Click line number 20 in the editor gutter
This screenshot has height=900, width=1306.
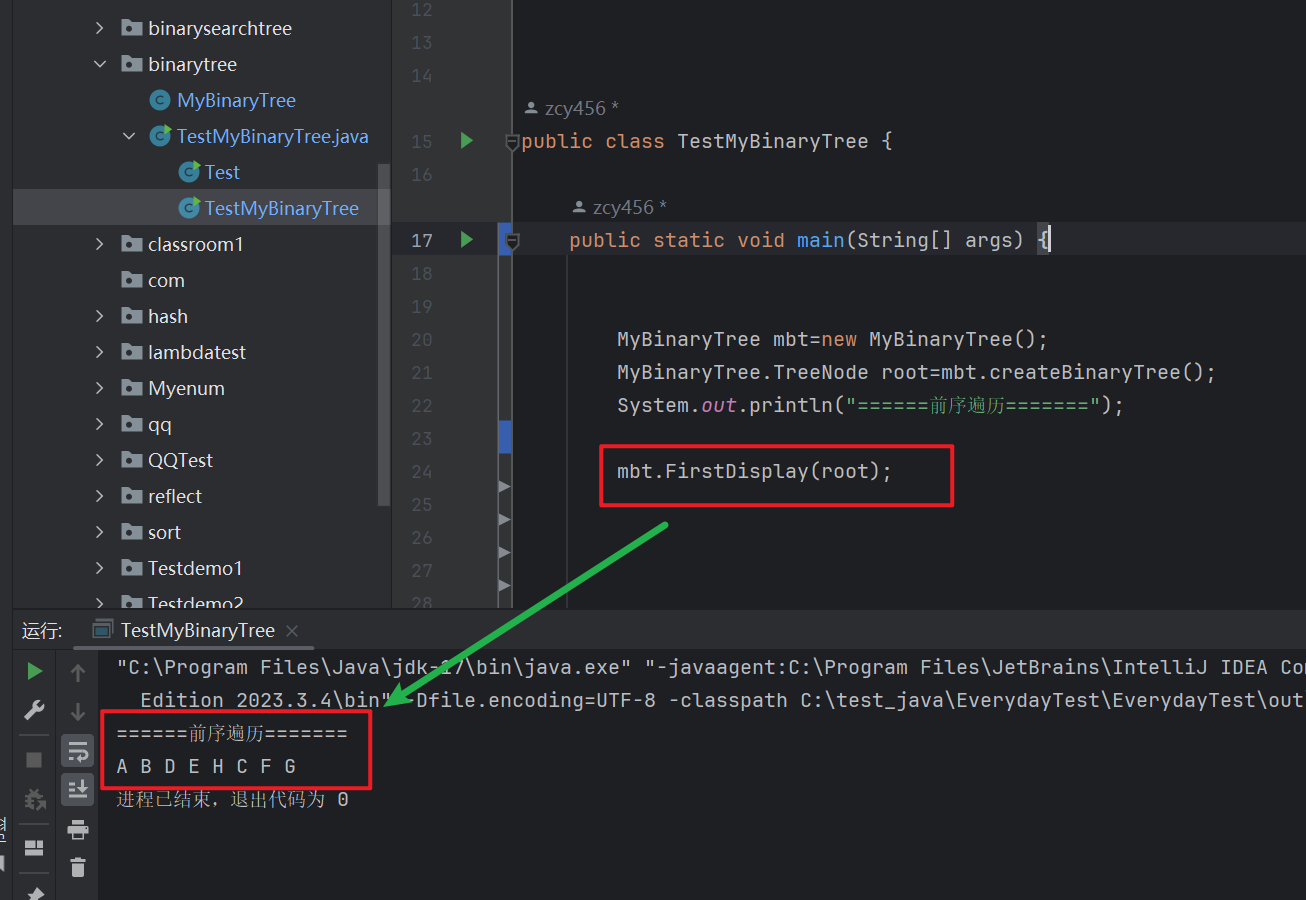422,339
